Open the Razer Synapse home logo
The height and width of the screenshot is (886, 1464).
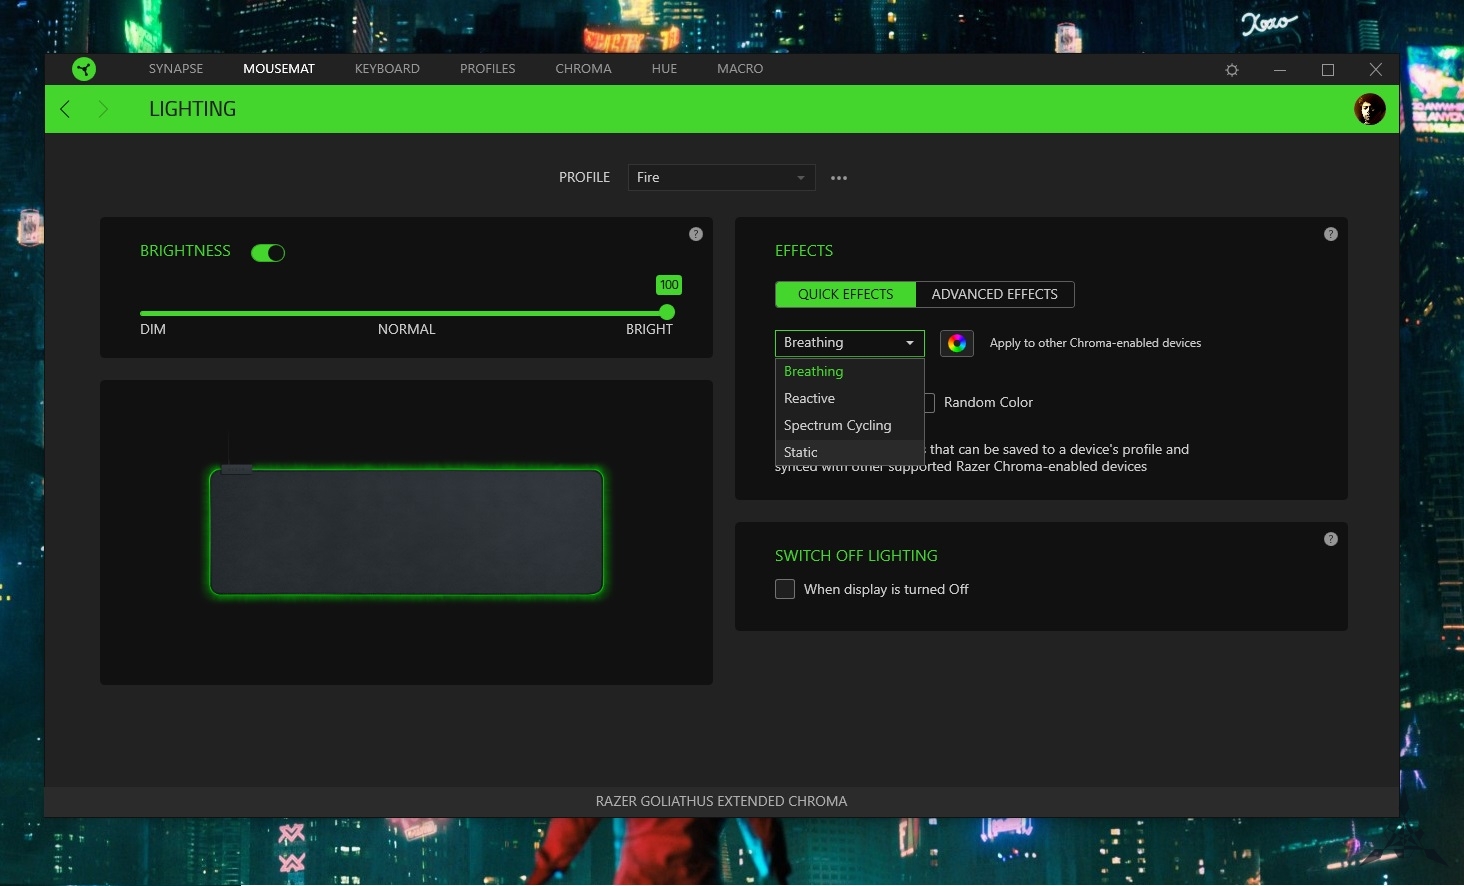(x=84, y=69)
